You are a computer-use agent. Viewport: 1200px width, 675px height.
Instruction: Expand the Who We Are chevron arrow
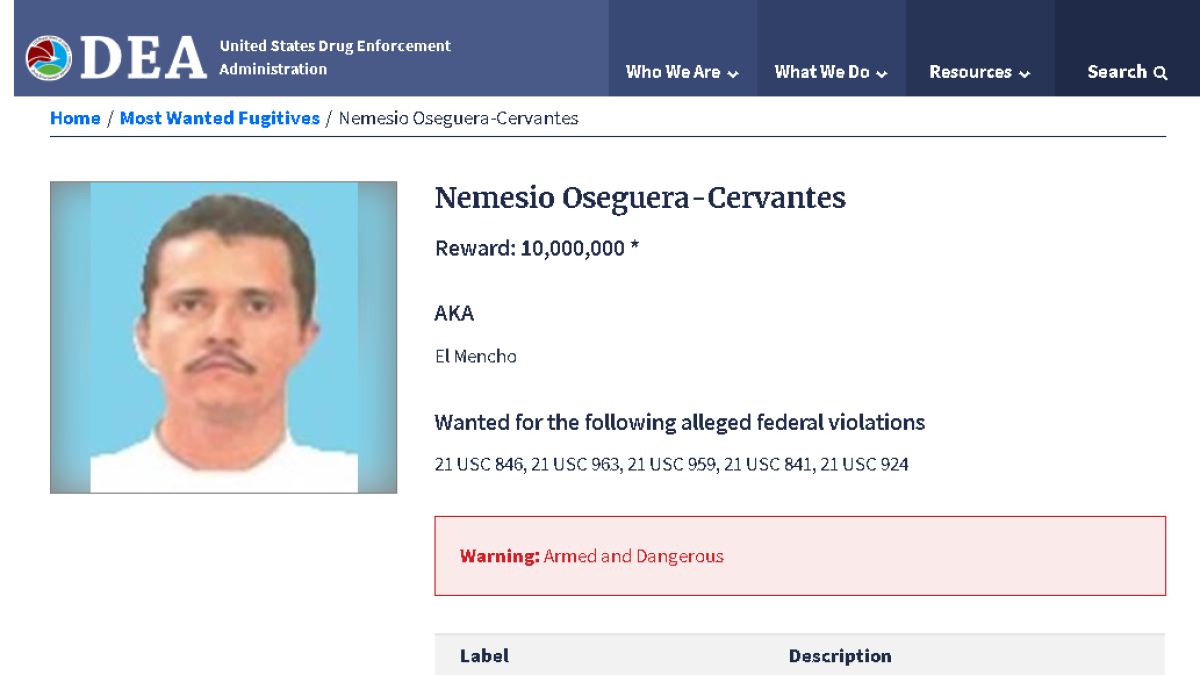(733, 74)
